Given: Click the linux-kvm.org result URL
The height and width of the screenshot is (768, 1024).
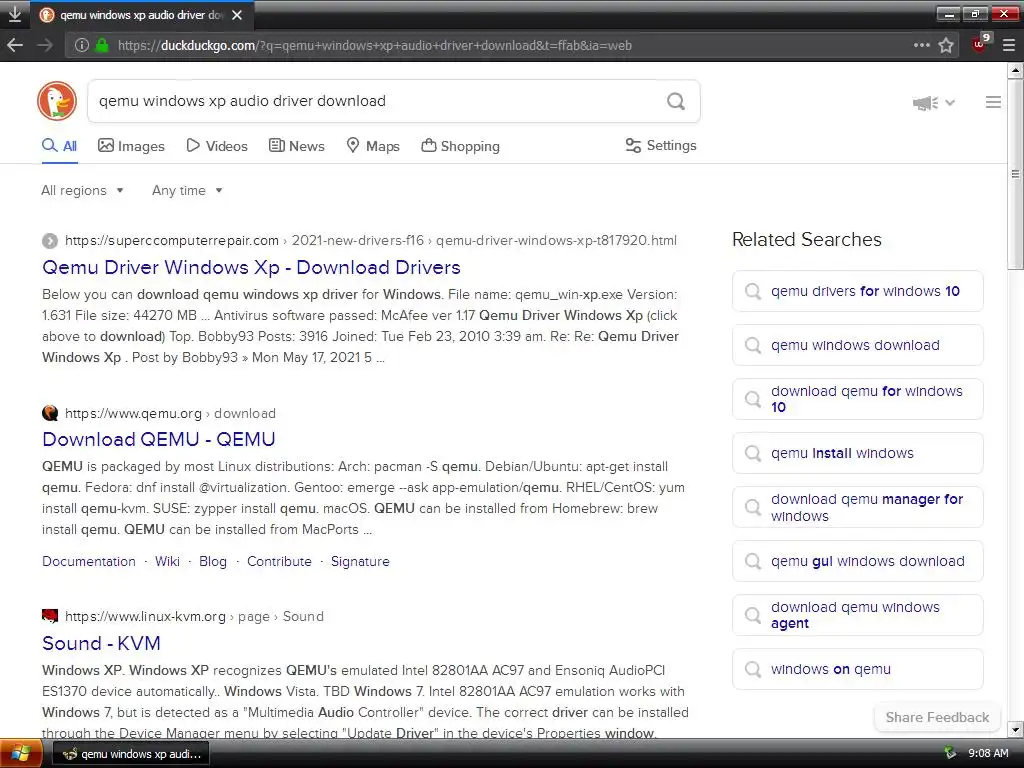Looking at the screenshot, I should click(x=194, y=616).
